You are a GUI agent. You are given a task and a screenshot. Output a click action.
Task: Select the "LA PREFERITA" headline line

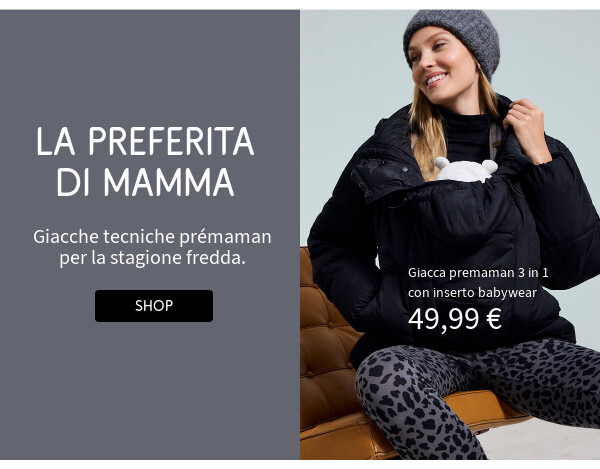[x=145, y=141]
